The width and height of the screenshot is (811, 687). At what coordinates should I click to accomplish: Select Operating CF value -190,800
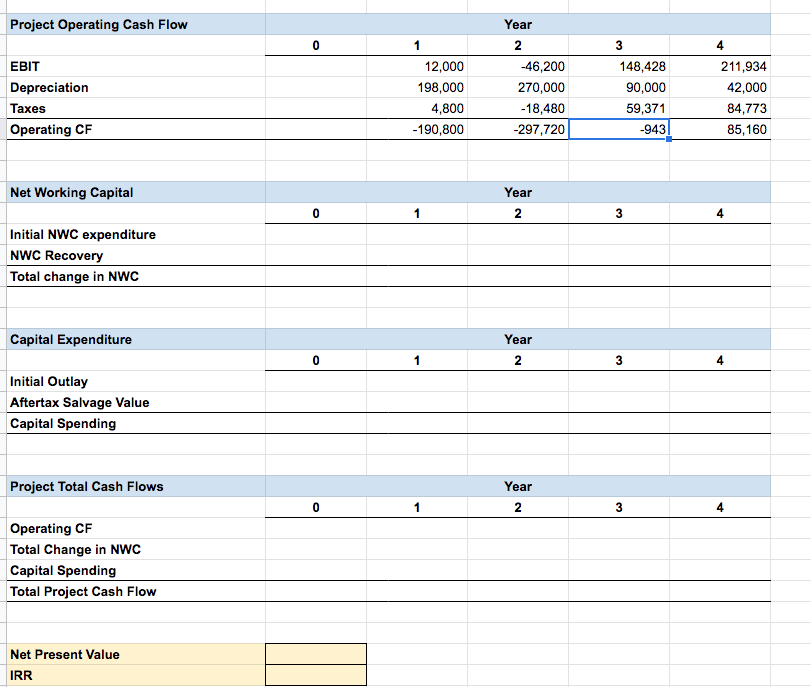pos(438,129)
